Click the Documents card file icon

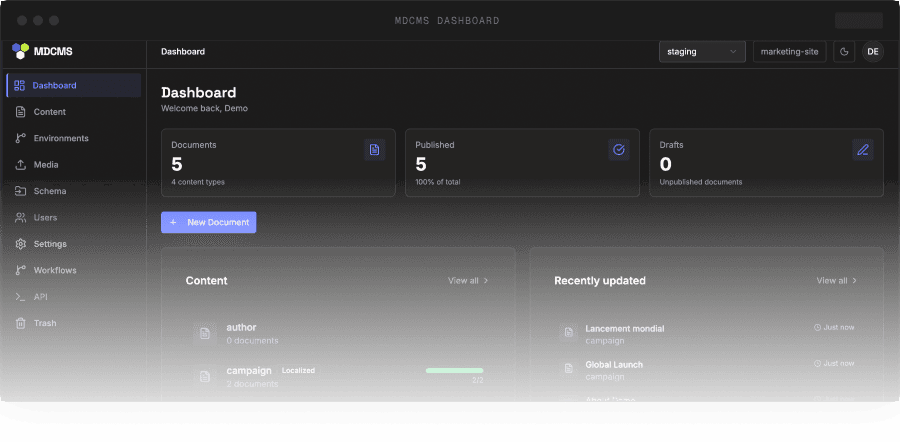[374, 150]
